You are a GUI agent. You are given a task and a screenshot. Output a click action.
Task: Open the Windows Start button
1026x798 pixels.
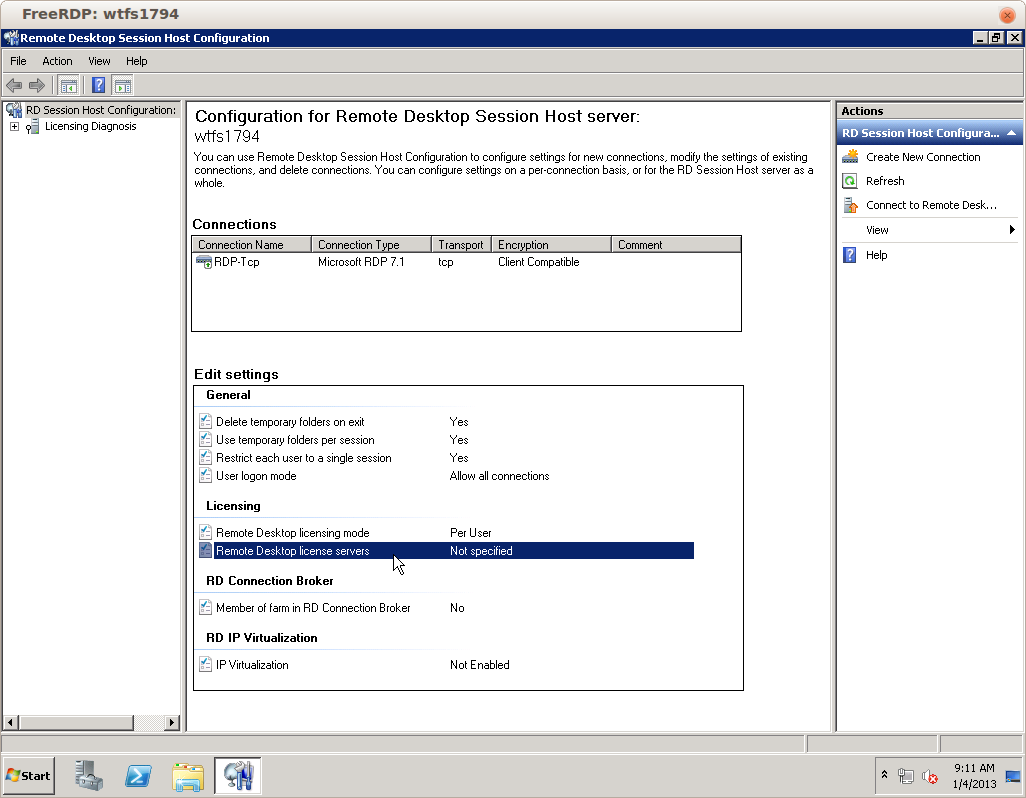point(28,776)
